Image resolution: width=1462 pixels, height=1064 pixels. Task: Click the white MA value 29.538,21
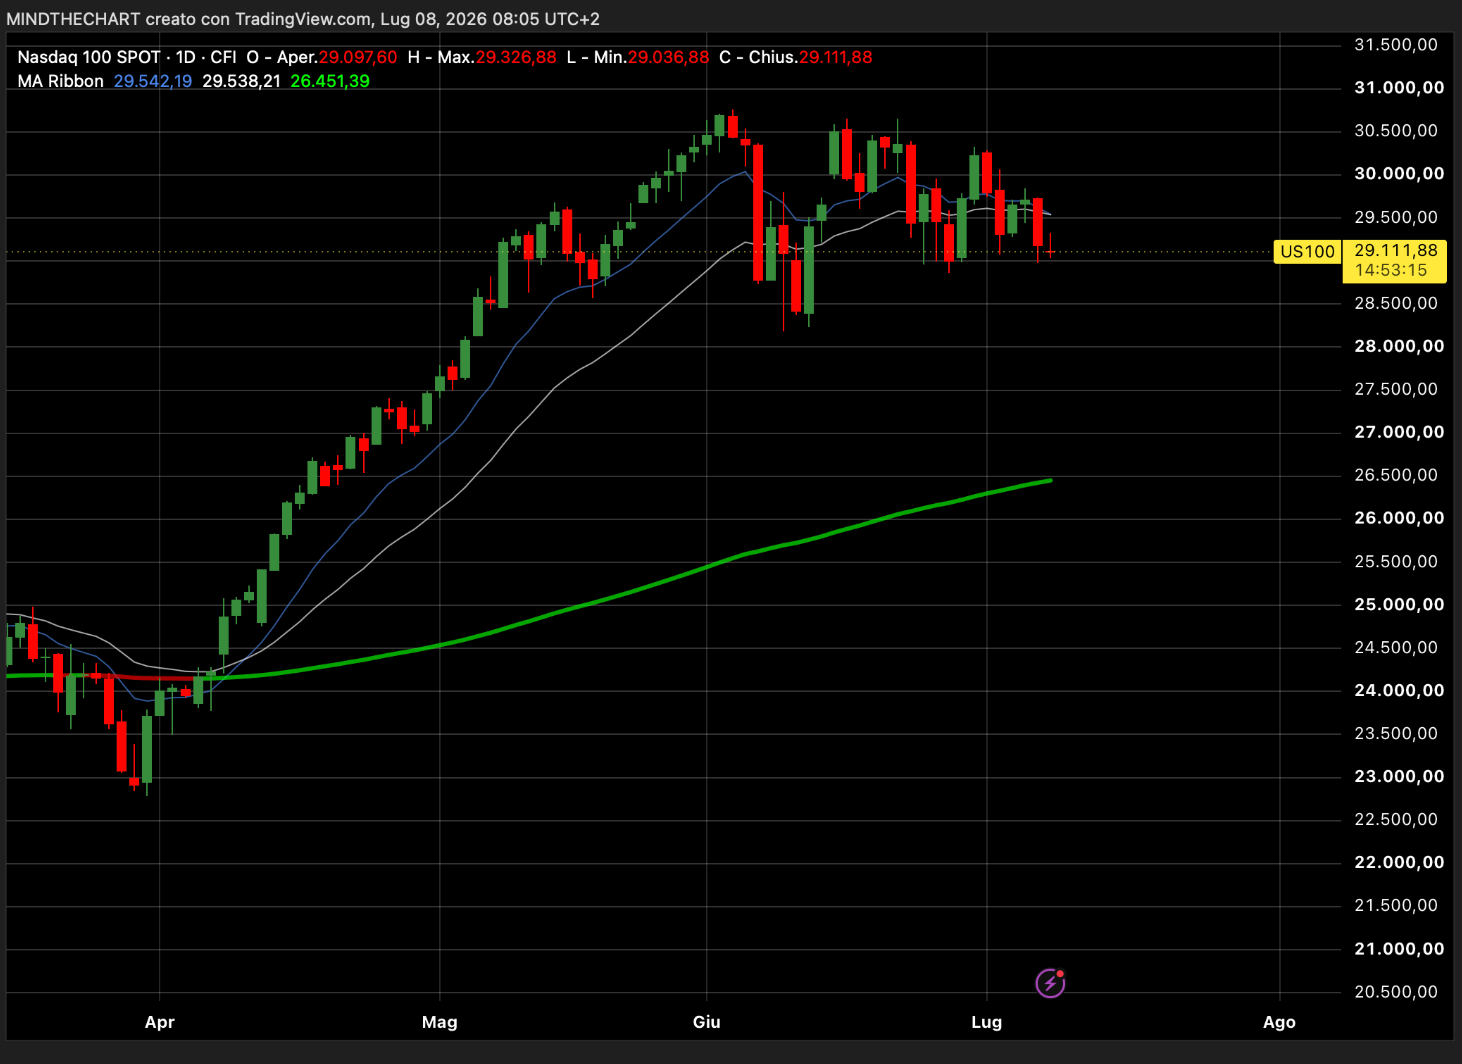pyautogui.click(x=242, y=81)
